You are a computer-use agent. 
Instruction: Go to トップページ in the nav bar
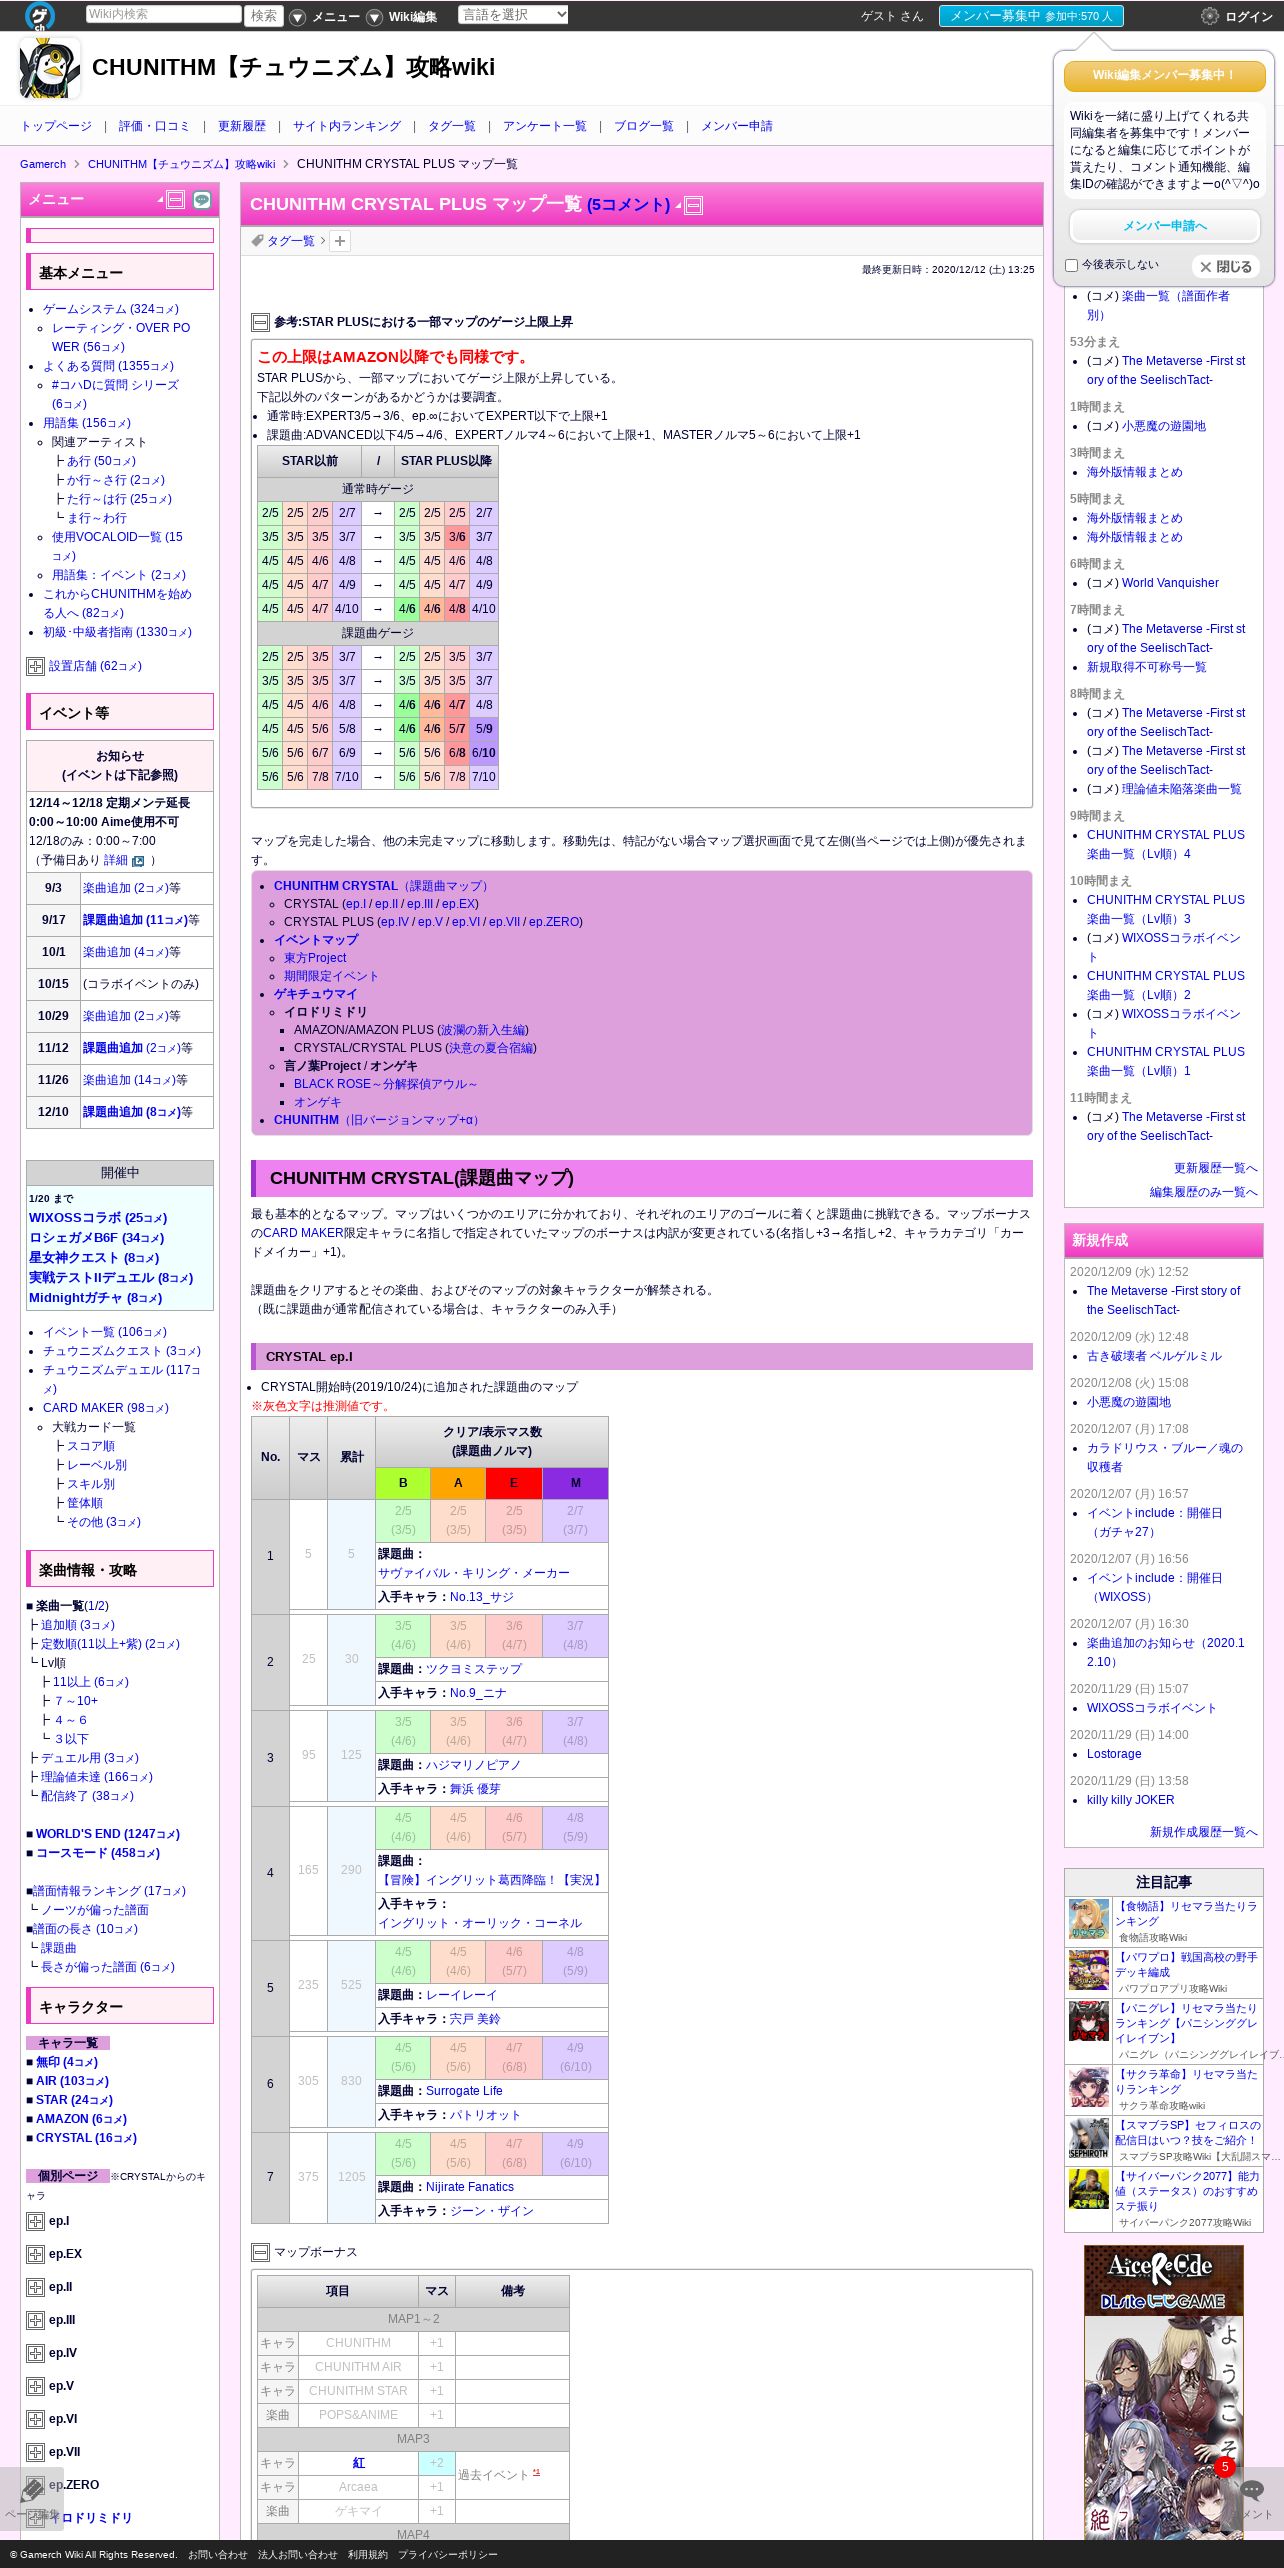[x=56, y=126]
